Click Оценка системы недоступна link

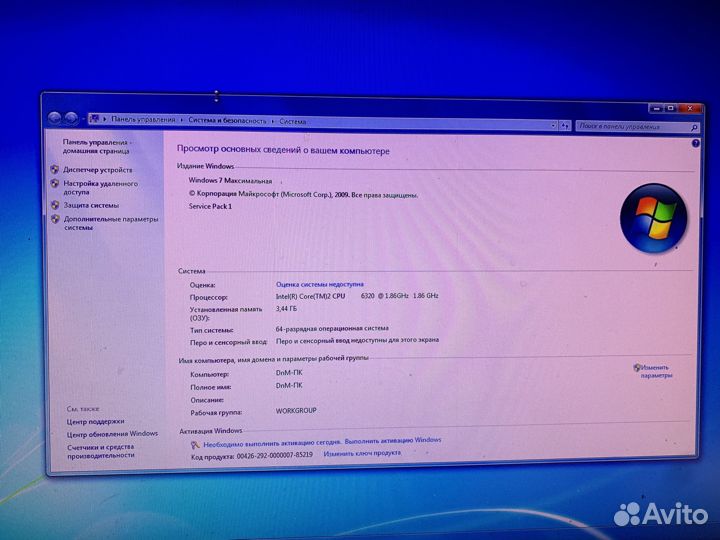click(x=320, y=284)
